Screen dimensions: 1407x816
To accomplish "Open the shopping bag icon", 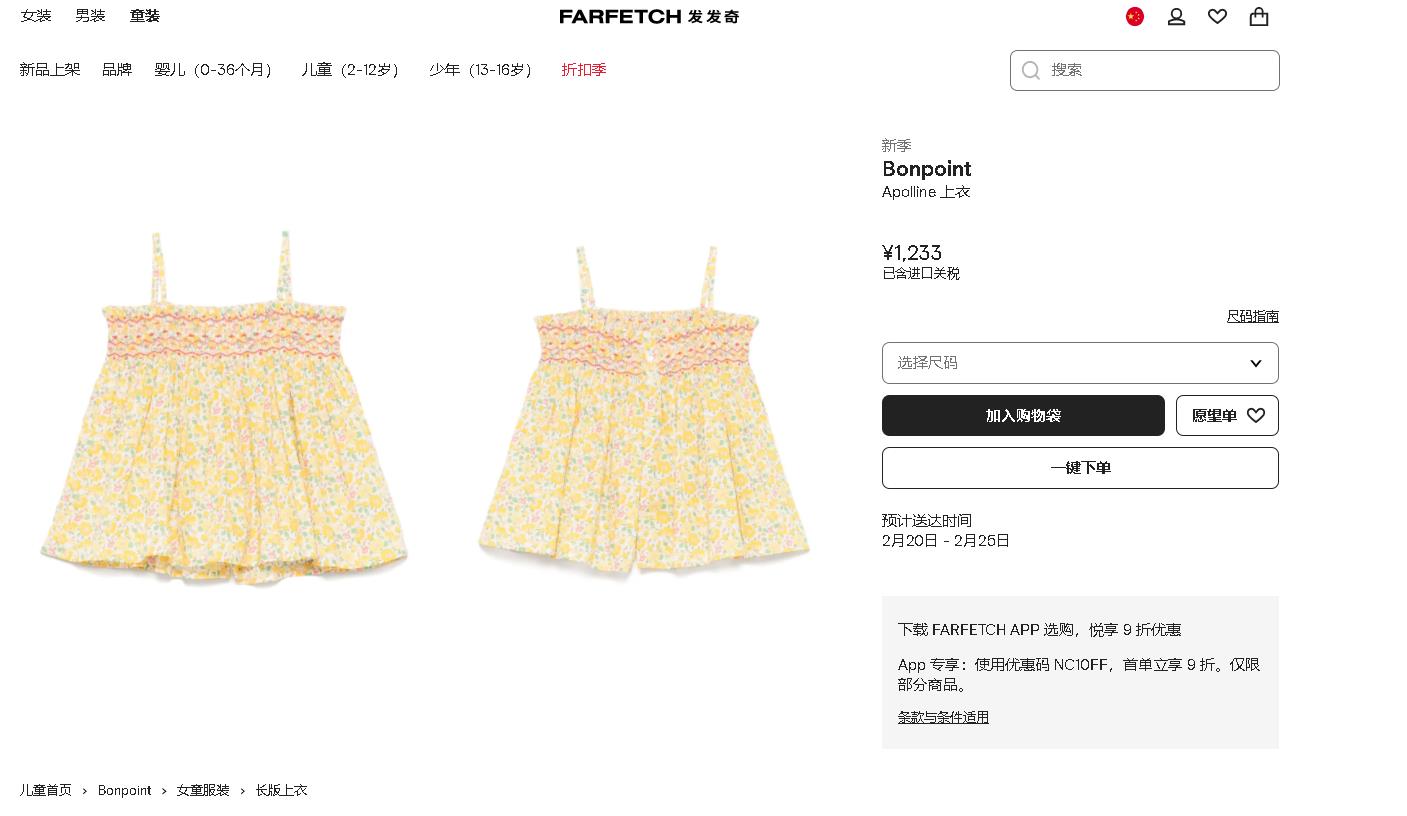I will click(1259, 16).
